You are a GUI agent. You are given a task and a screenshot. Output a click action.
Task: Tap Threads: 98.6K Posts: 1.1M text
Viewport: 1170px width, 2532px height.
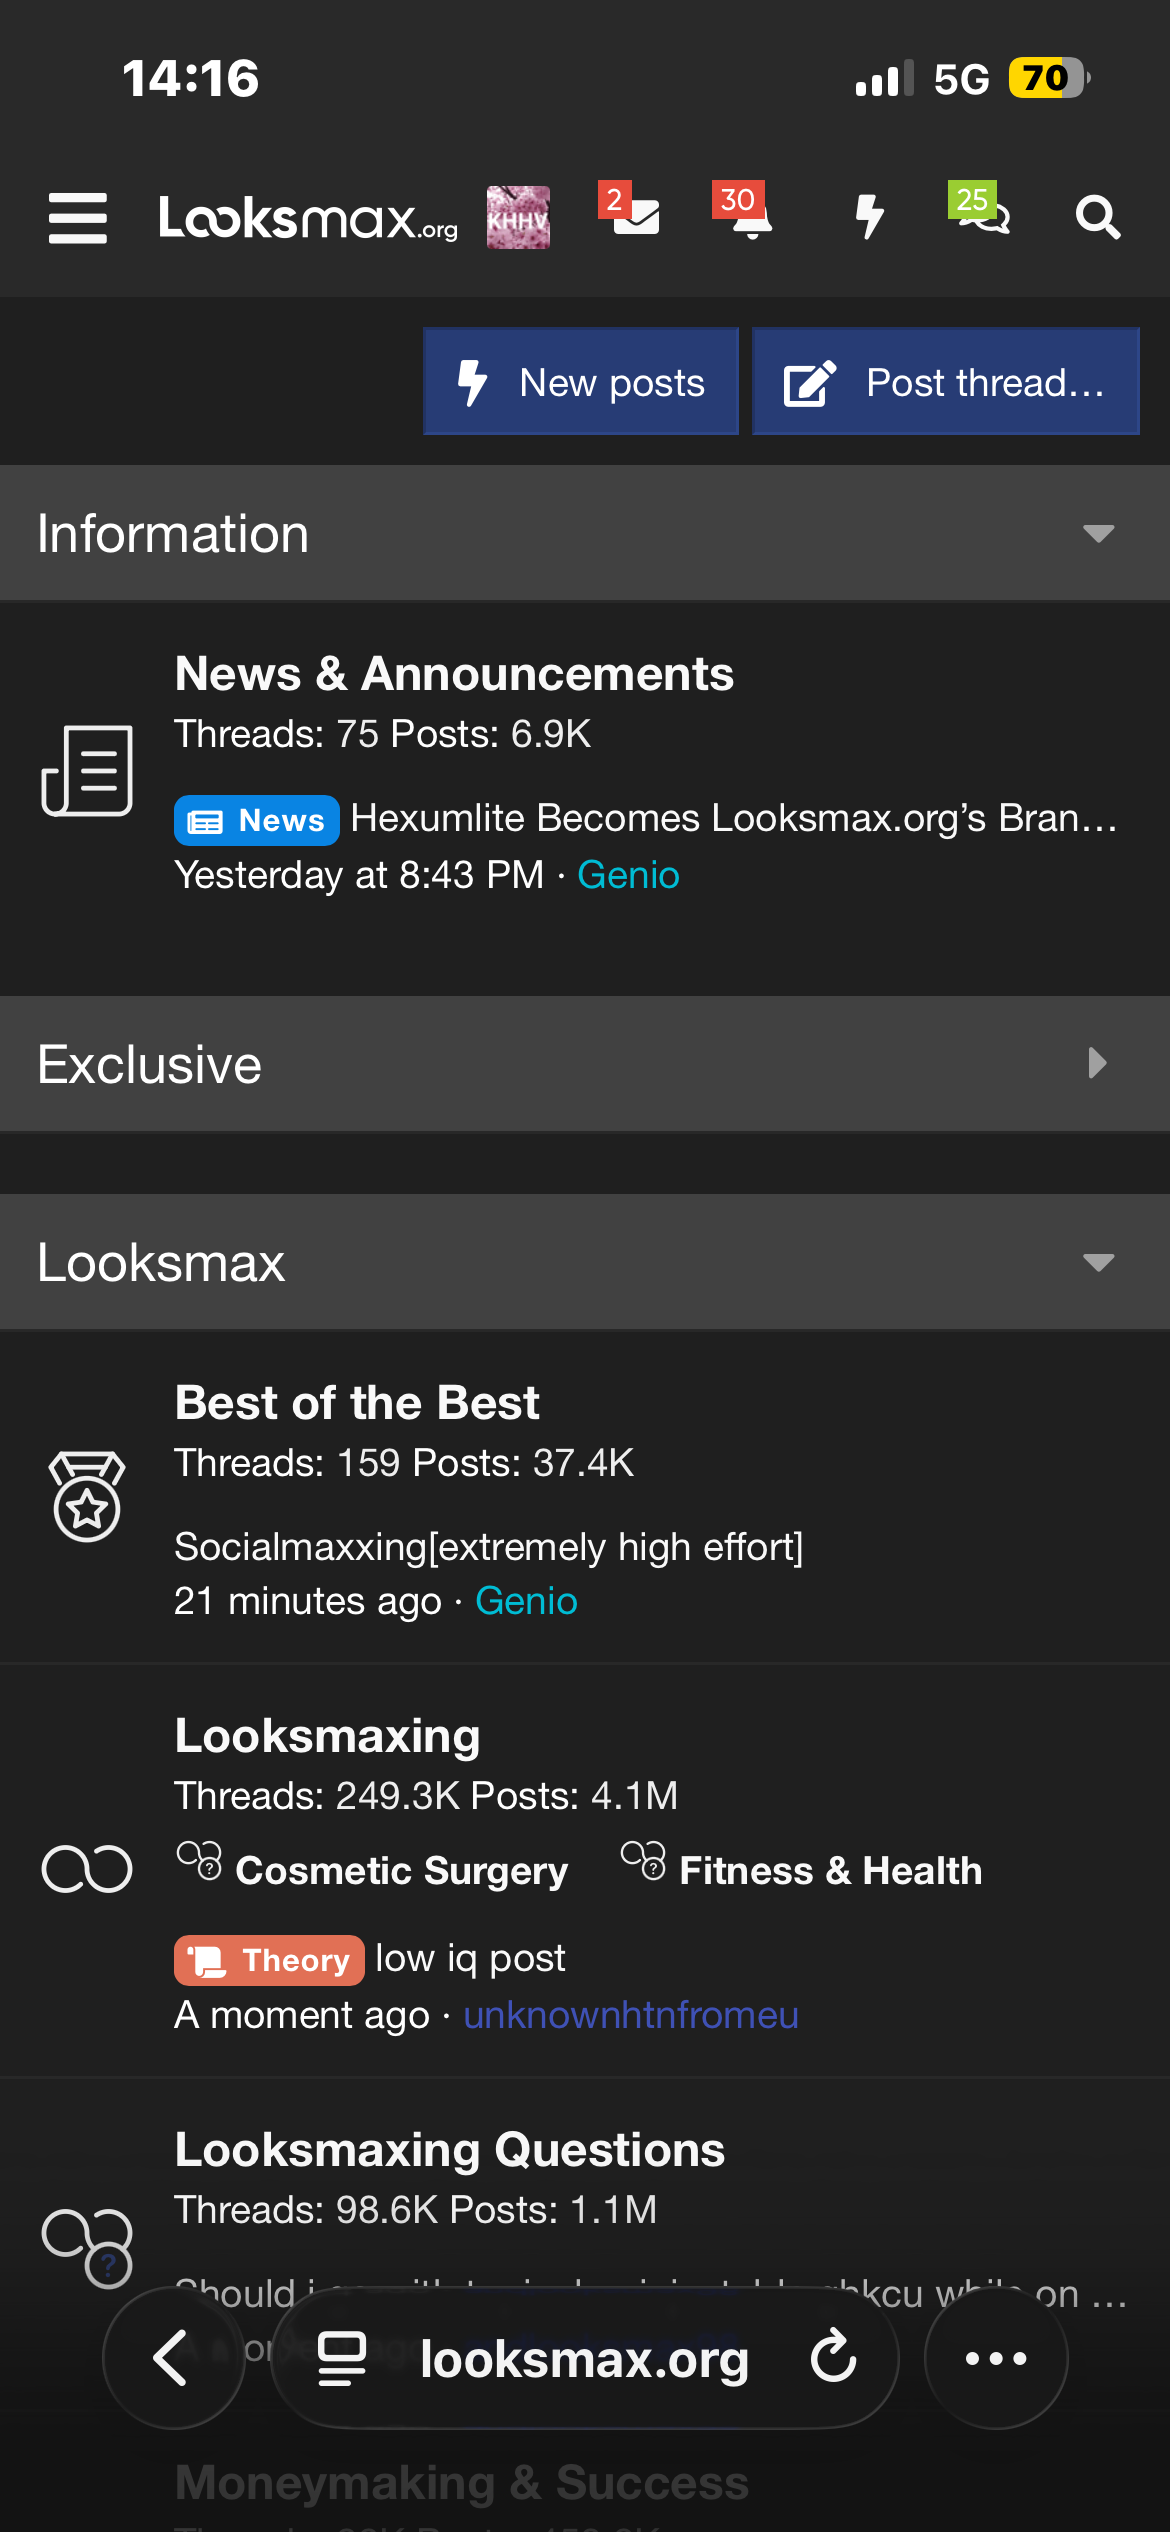tap(416, 2210)
